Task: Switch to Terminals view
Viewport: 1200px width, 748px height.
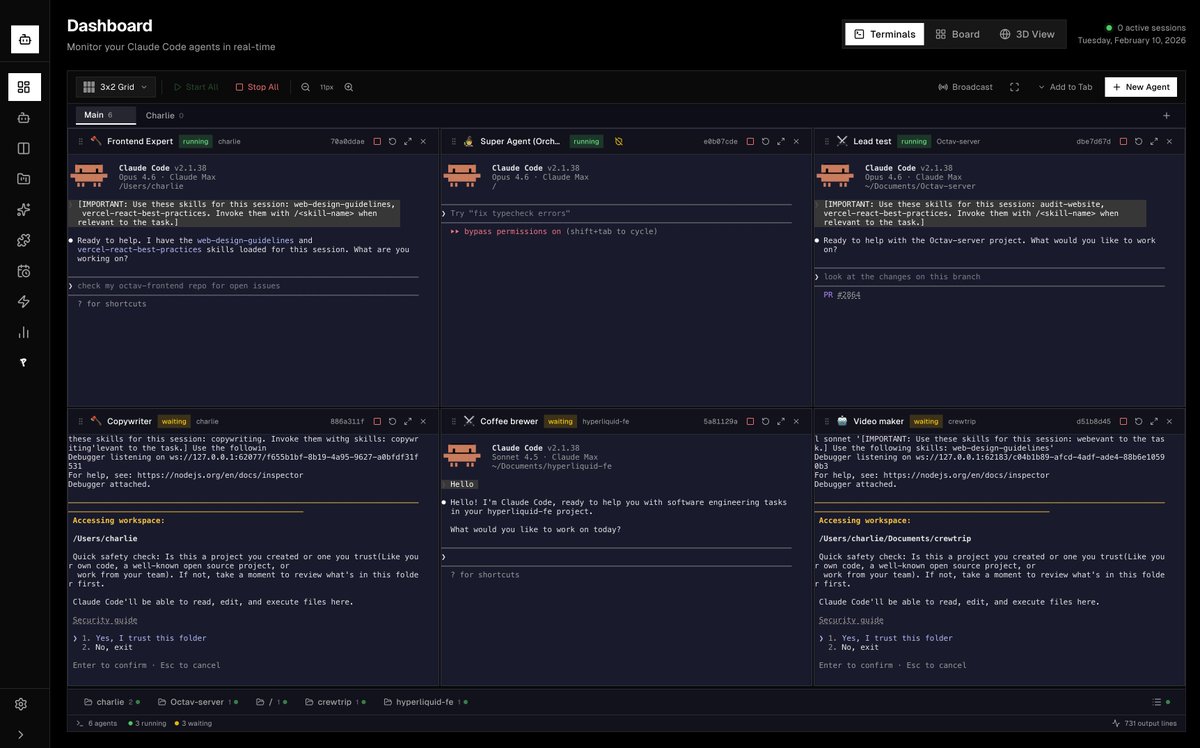Action: 885,34
